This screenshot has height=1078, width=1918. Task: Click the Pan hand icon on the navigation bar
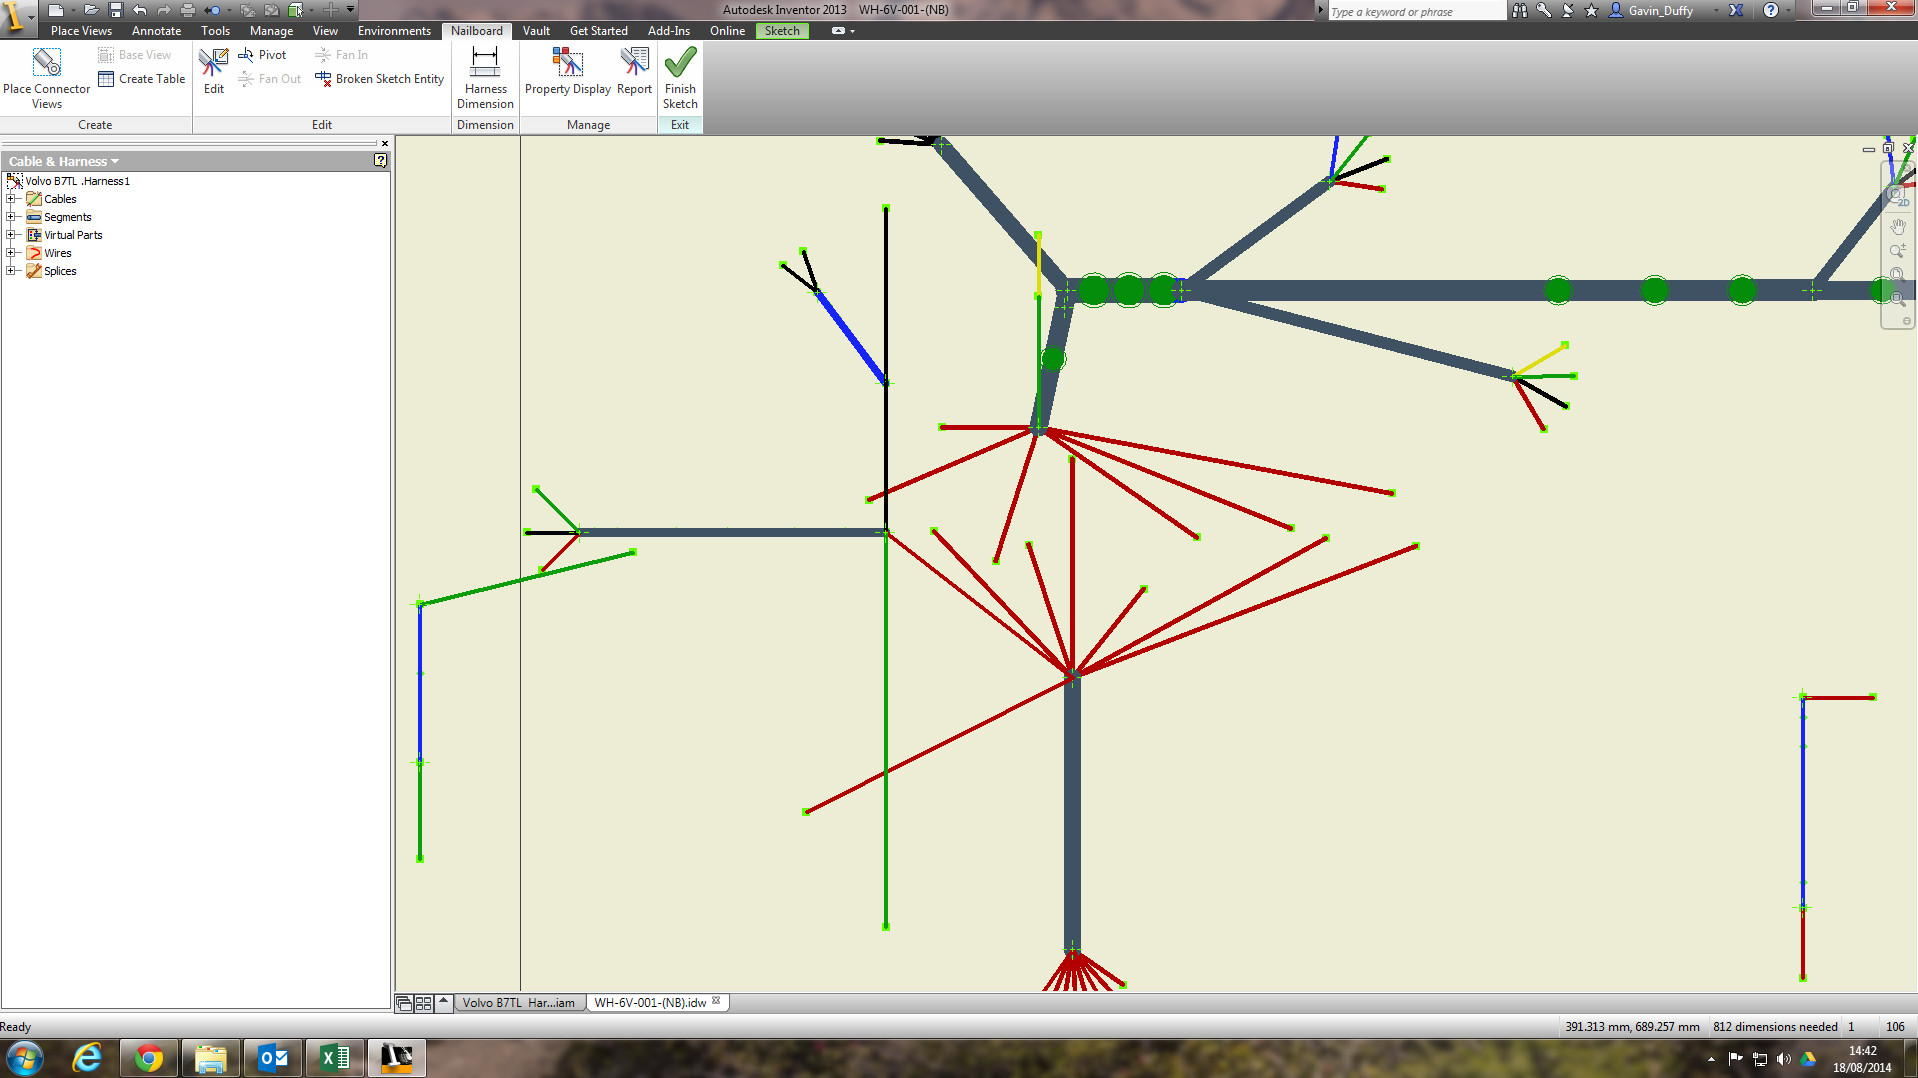[1898, 226]
